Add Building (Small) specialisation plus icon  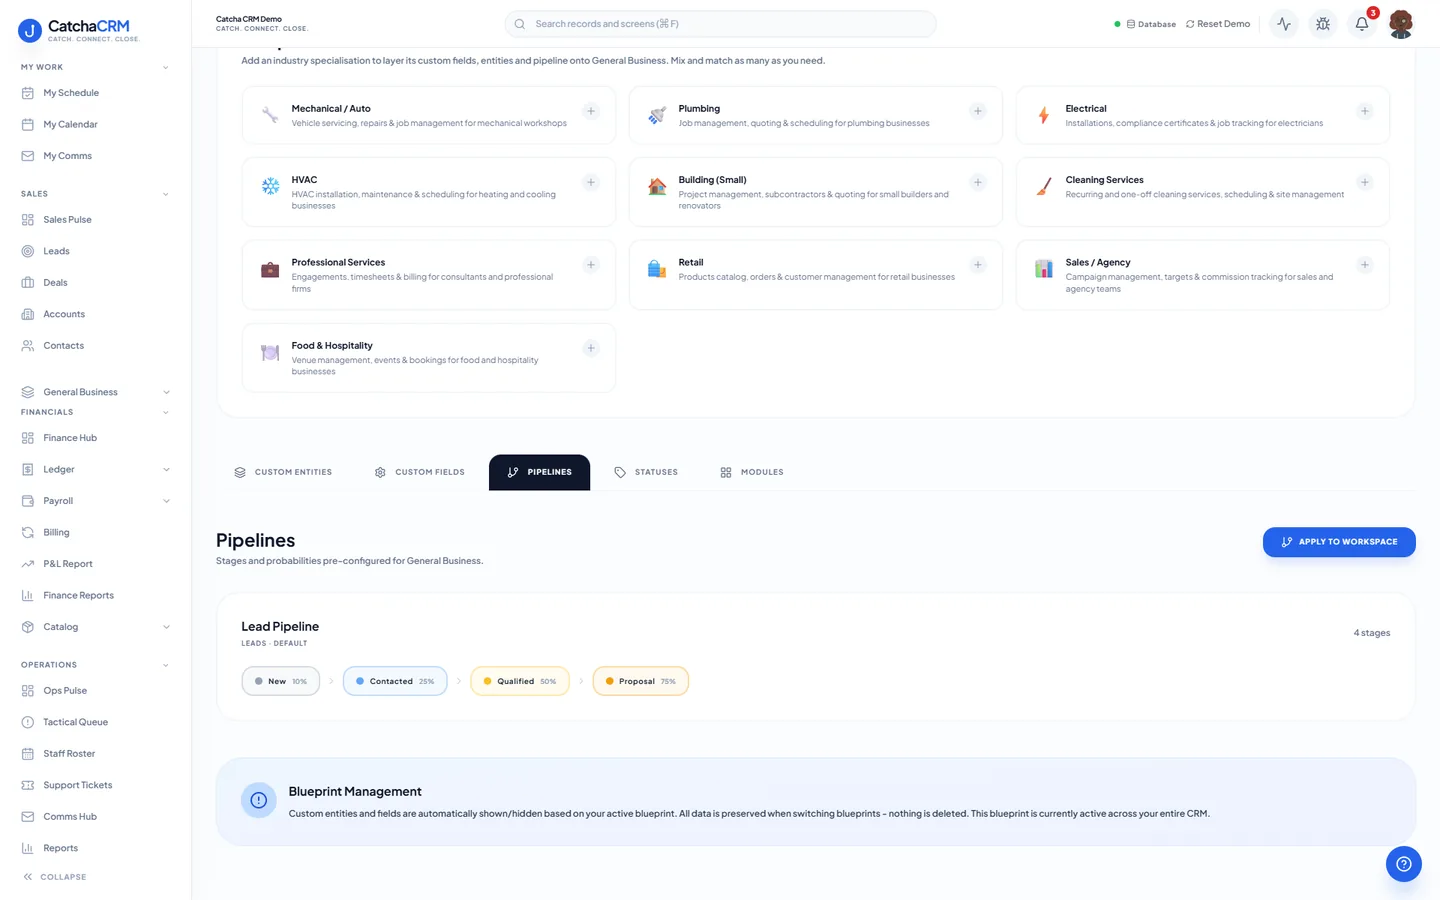click(978, 182)
